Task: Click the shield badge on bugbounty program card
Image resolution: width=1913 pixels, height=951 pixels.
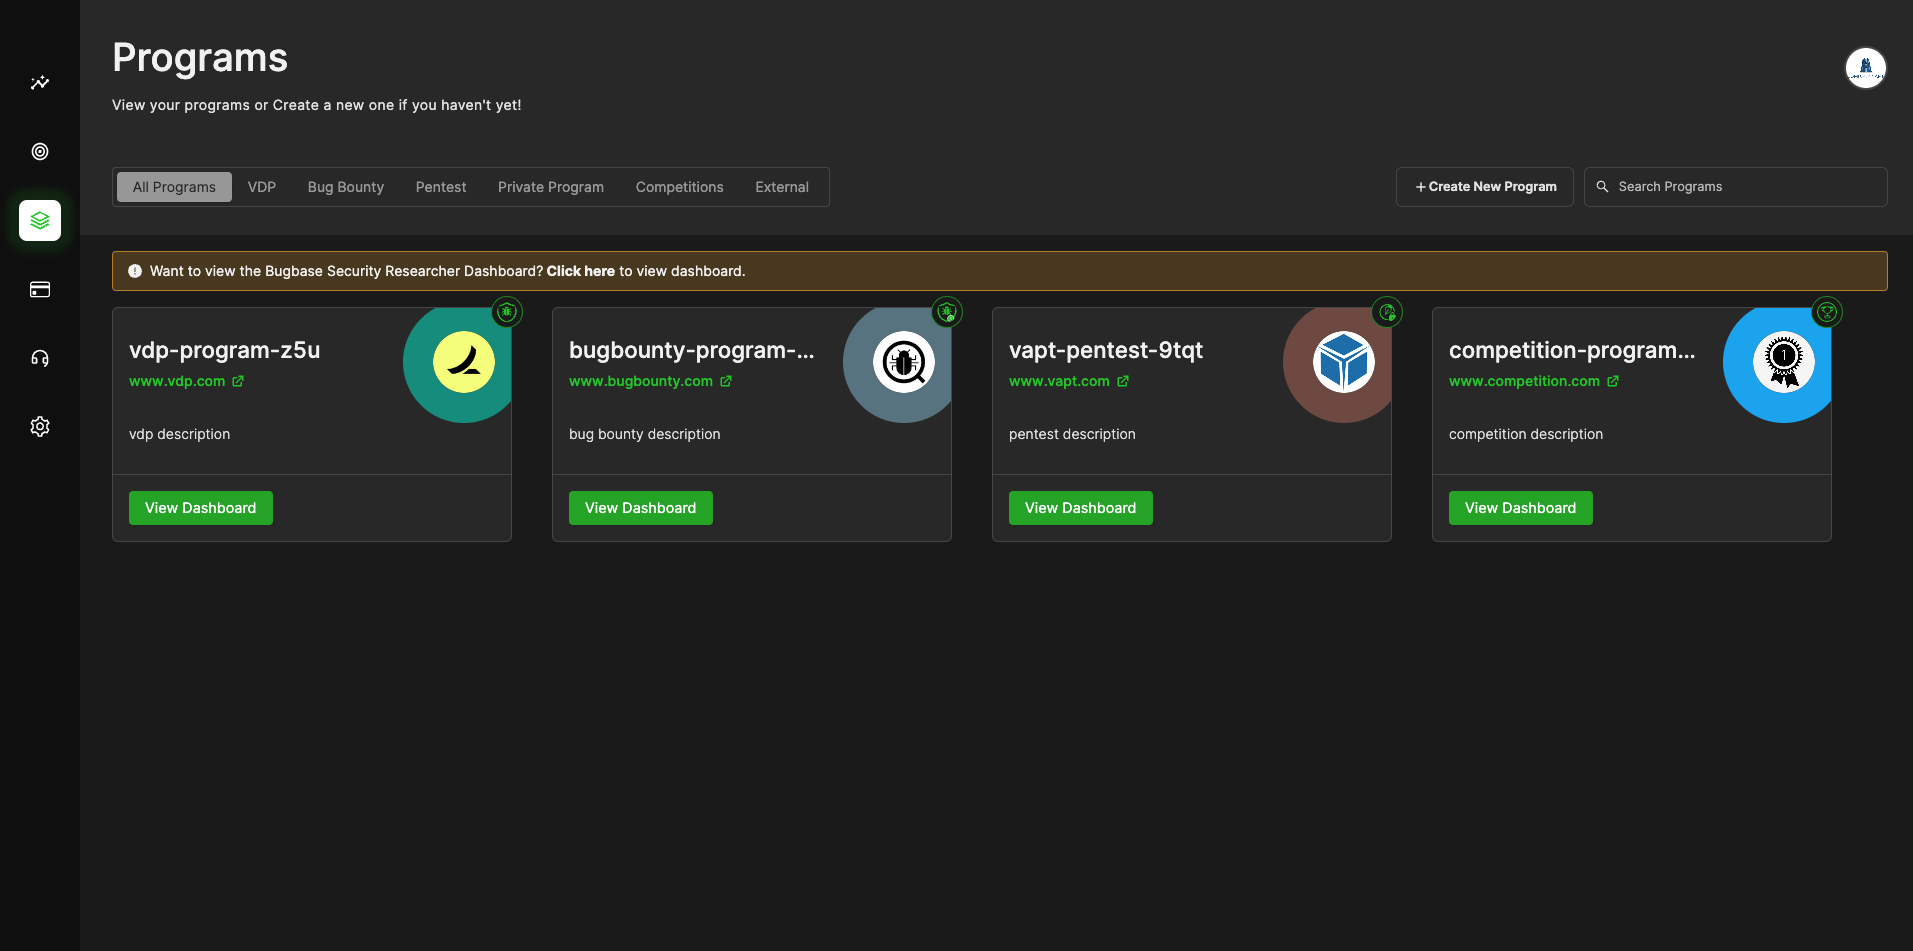Action: coord(947,312)
